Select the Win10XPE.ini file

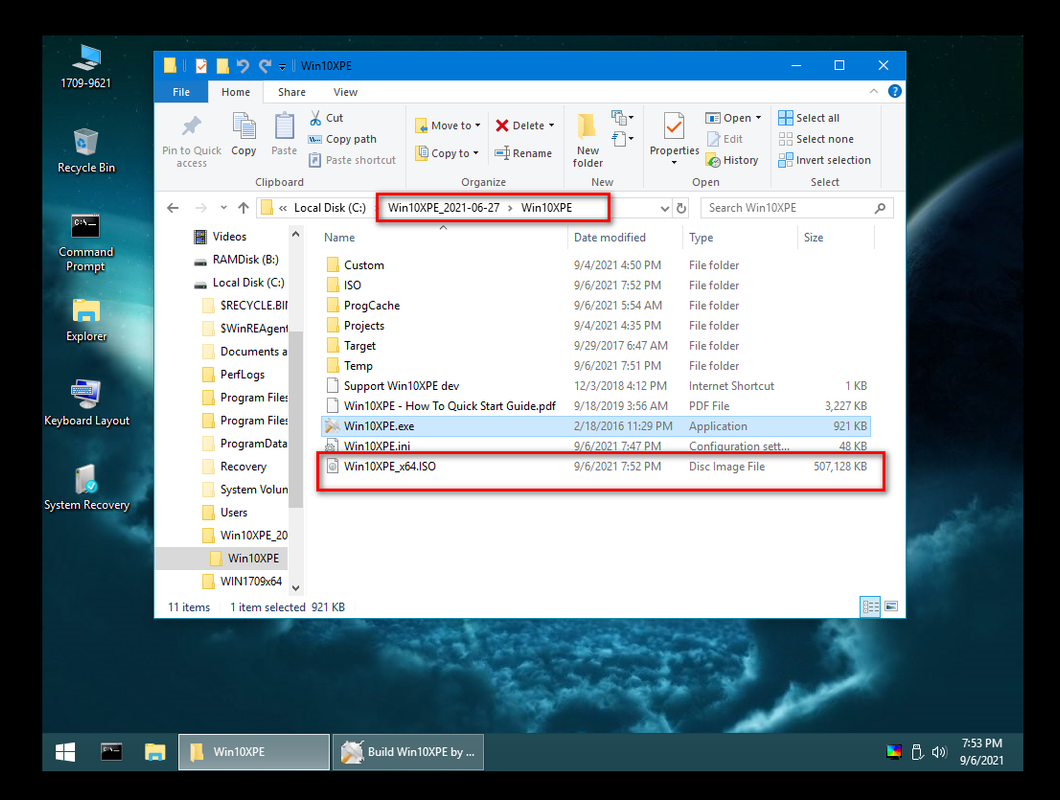596,446
